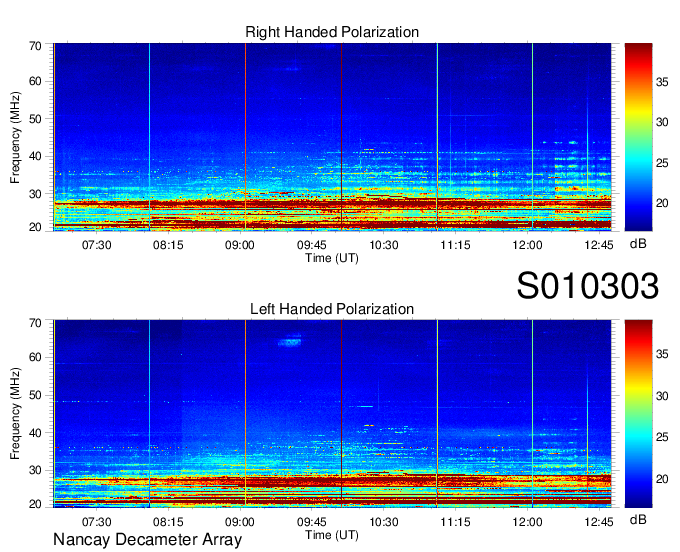Screen dimensions: 680x552
Task: Click the "25" value on Right Handed color bar
Action: 662,163
